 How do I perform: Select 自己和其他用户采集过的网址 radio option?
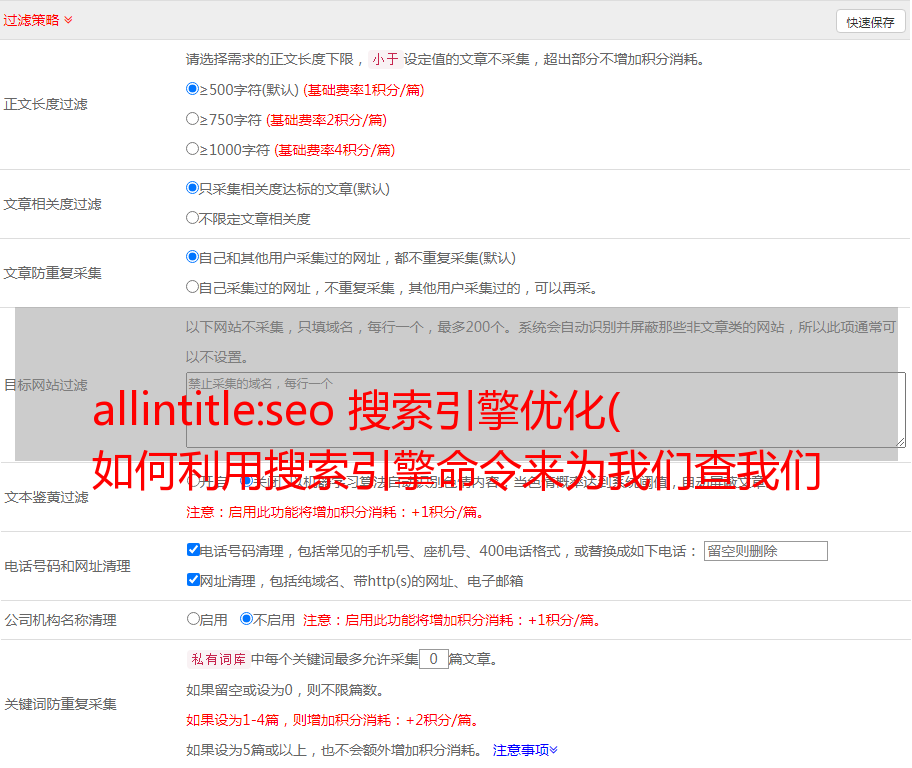(192, 257)
